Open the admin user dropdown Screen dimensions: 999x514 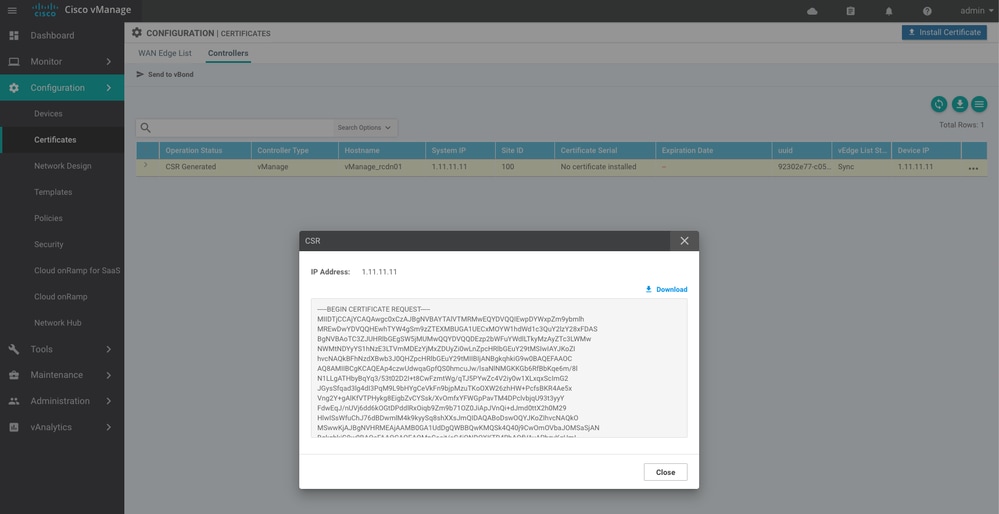point(976,11)
